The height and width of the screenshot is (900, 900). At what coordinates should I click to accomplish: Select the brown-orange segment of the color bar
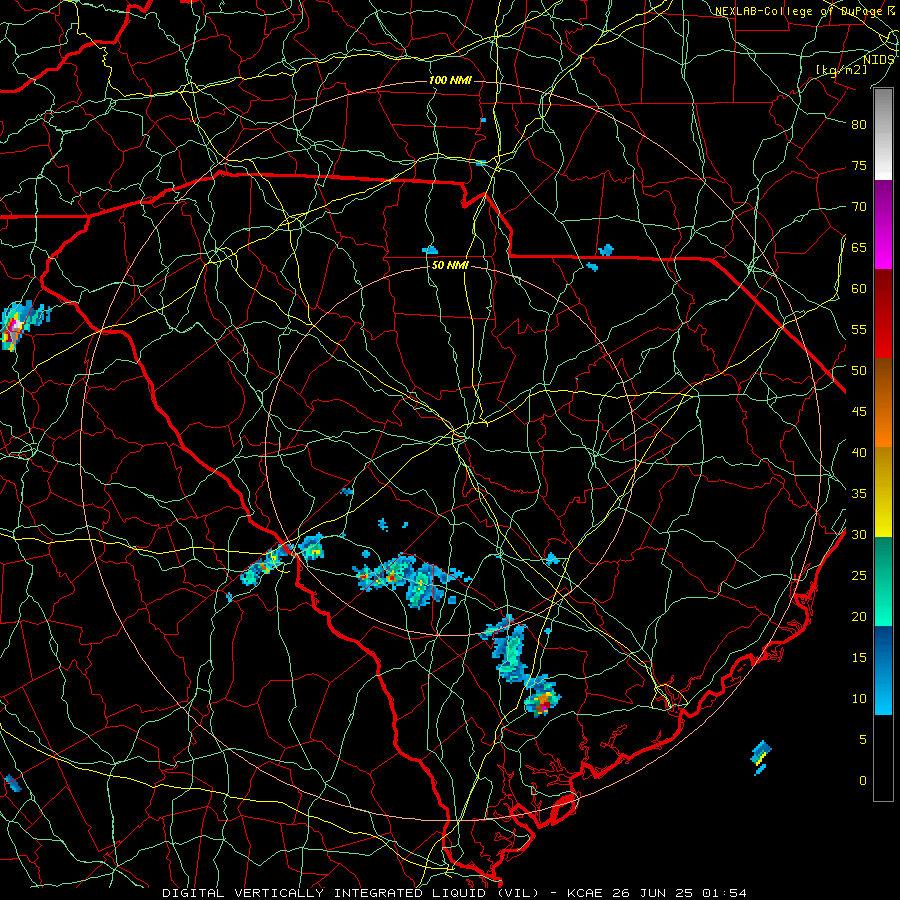(883, 403)
